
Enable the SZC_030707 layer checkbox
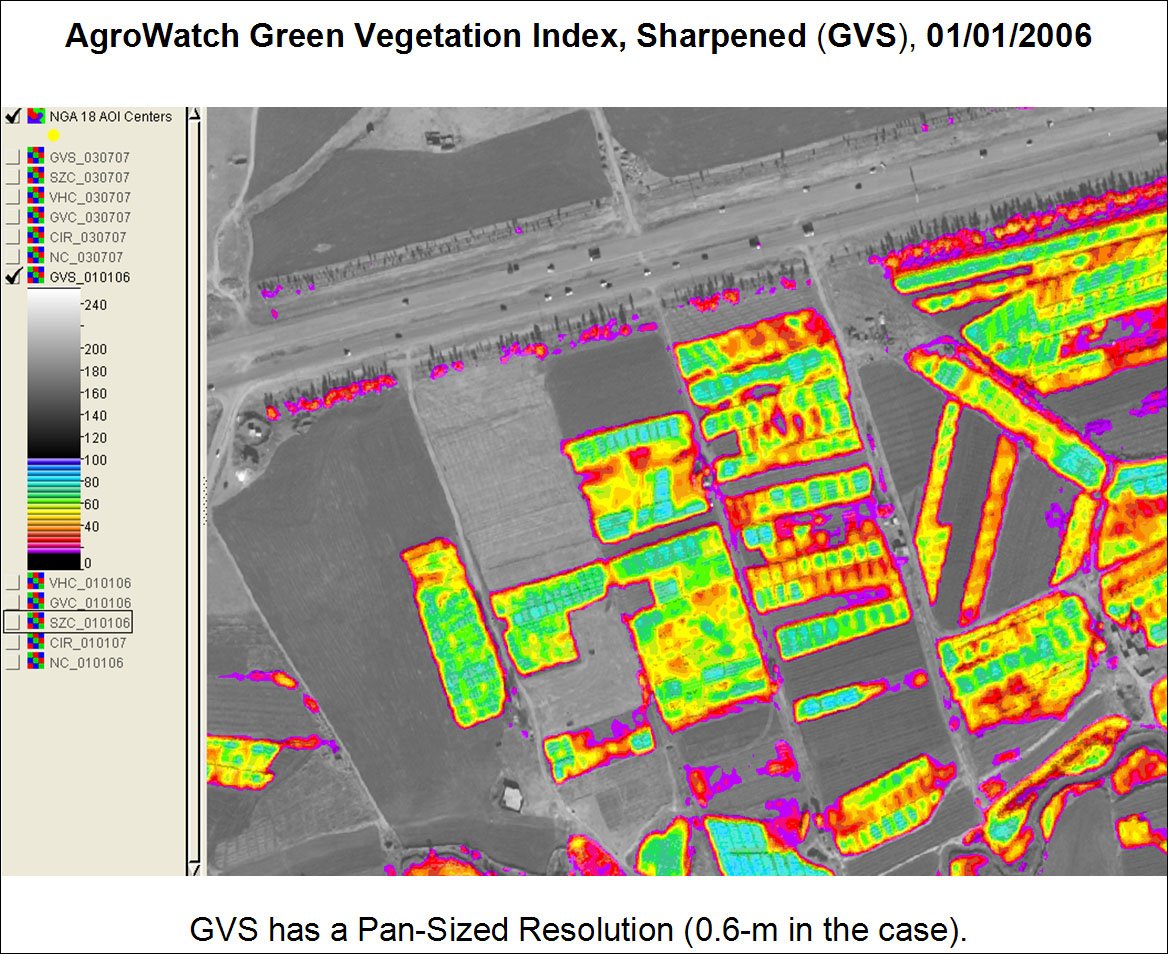(x=13, y=177)
